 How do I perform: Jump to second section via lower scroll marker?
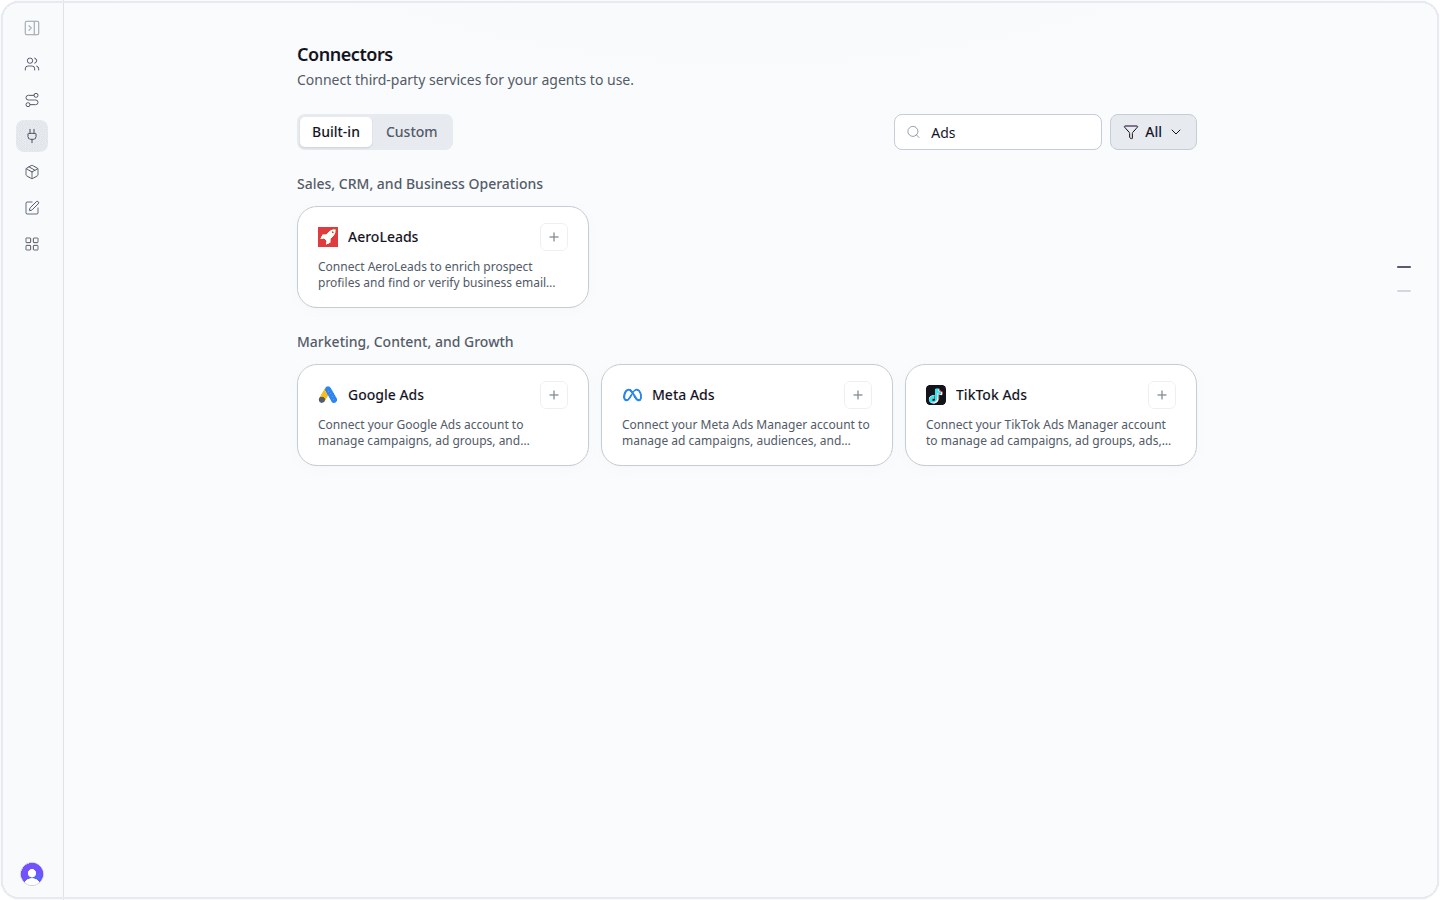click(1404, 291)
